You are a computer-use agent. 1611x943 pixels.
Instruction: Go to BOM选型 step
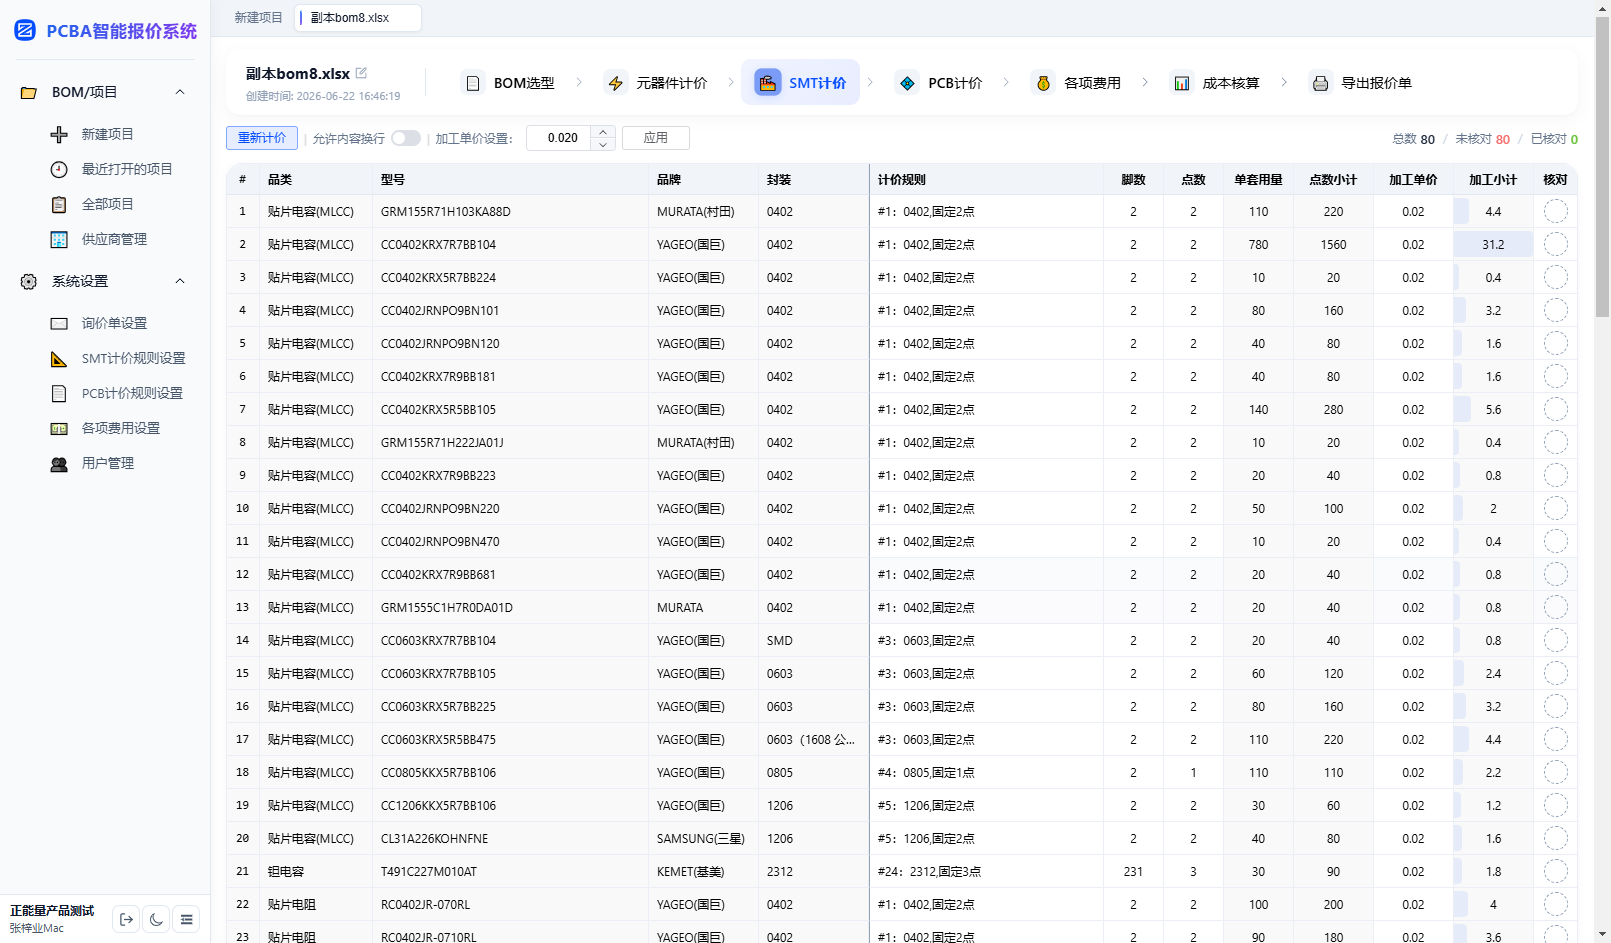pyautogui.click(x=508, y=83)
